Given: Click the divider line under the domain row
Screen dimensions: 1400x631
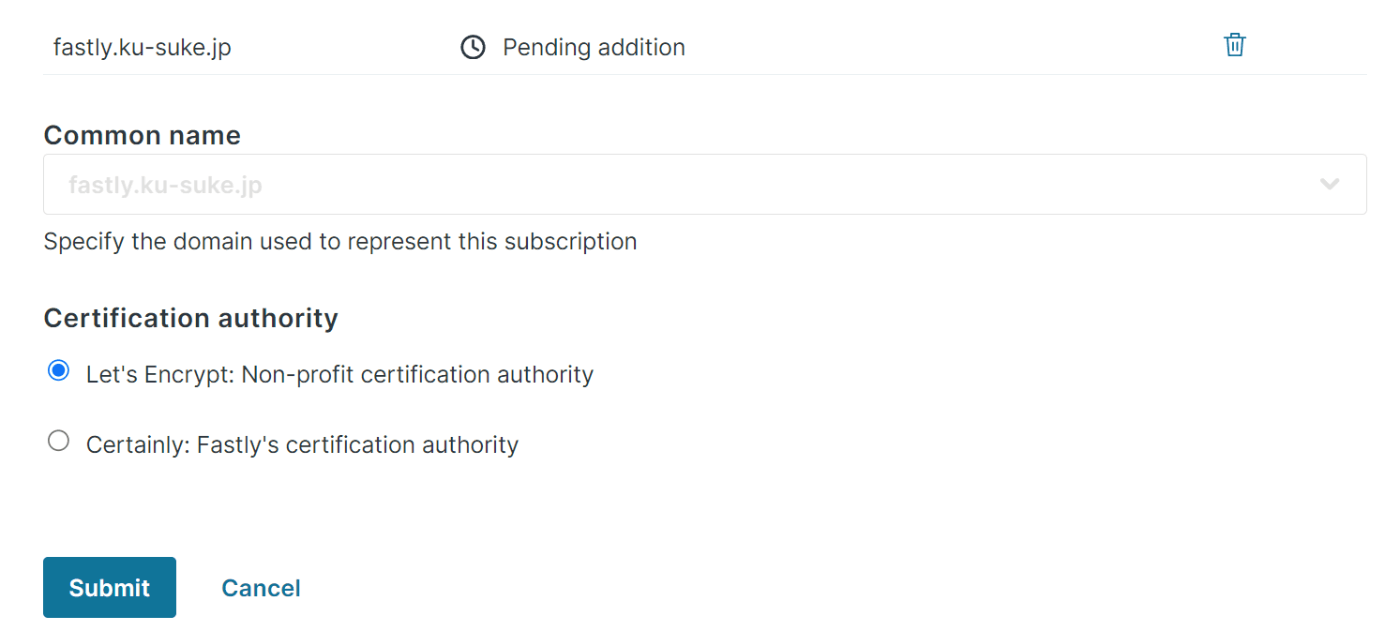Looking at the screenshot, I should coord(705,74).
